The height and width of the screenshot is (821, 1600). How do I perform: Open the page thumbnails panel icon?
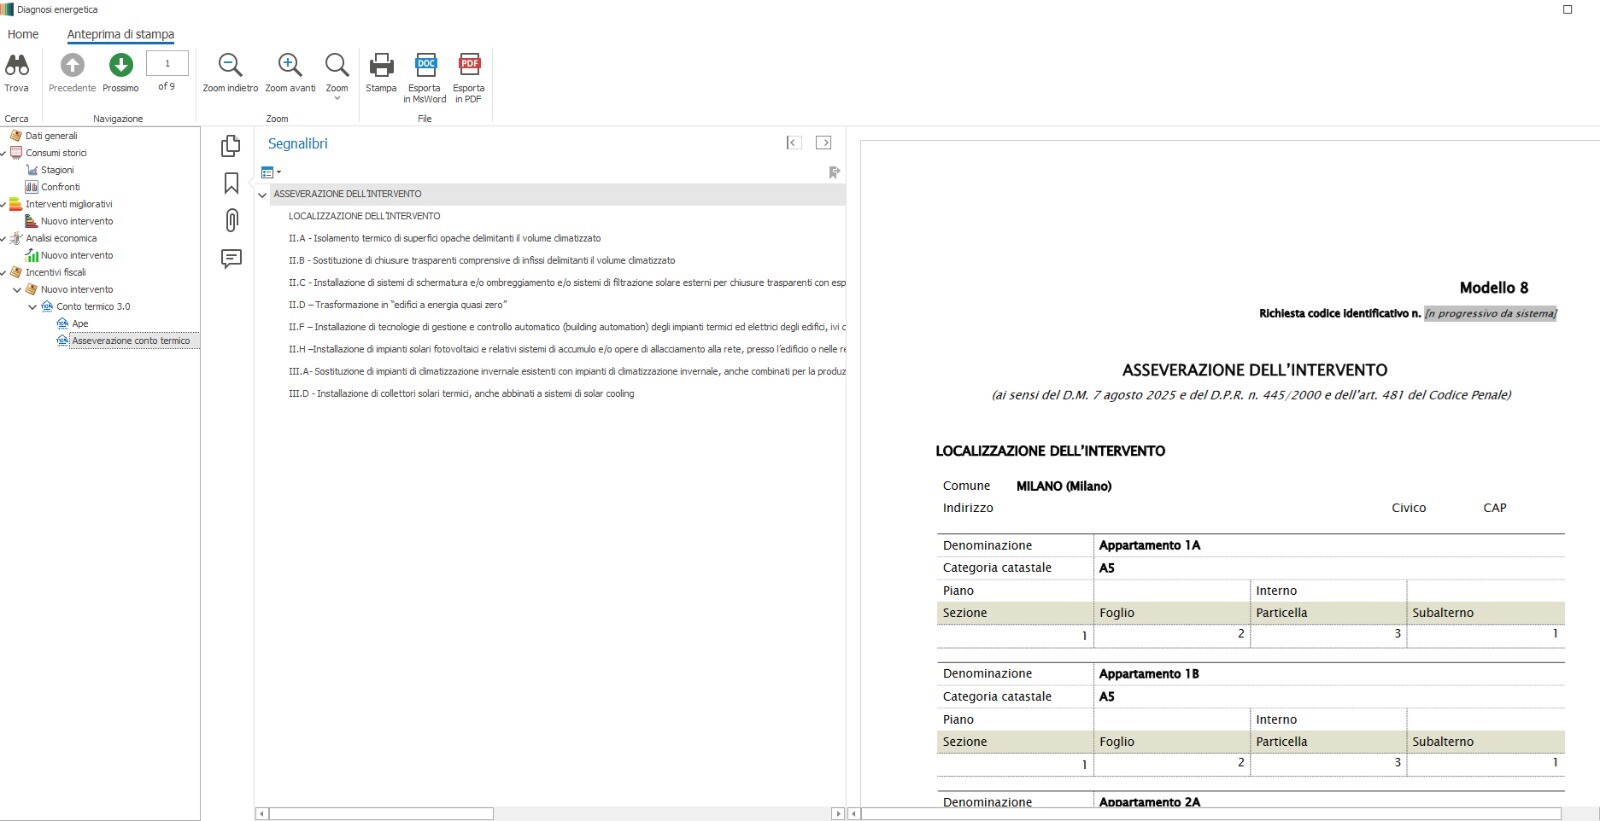(231, 146)
